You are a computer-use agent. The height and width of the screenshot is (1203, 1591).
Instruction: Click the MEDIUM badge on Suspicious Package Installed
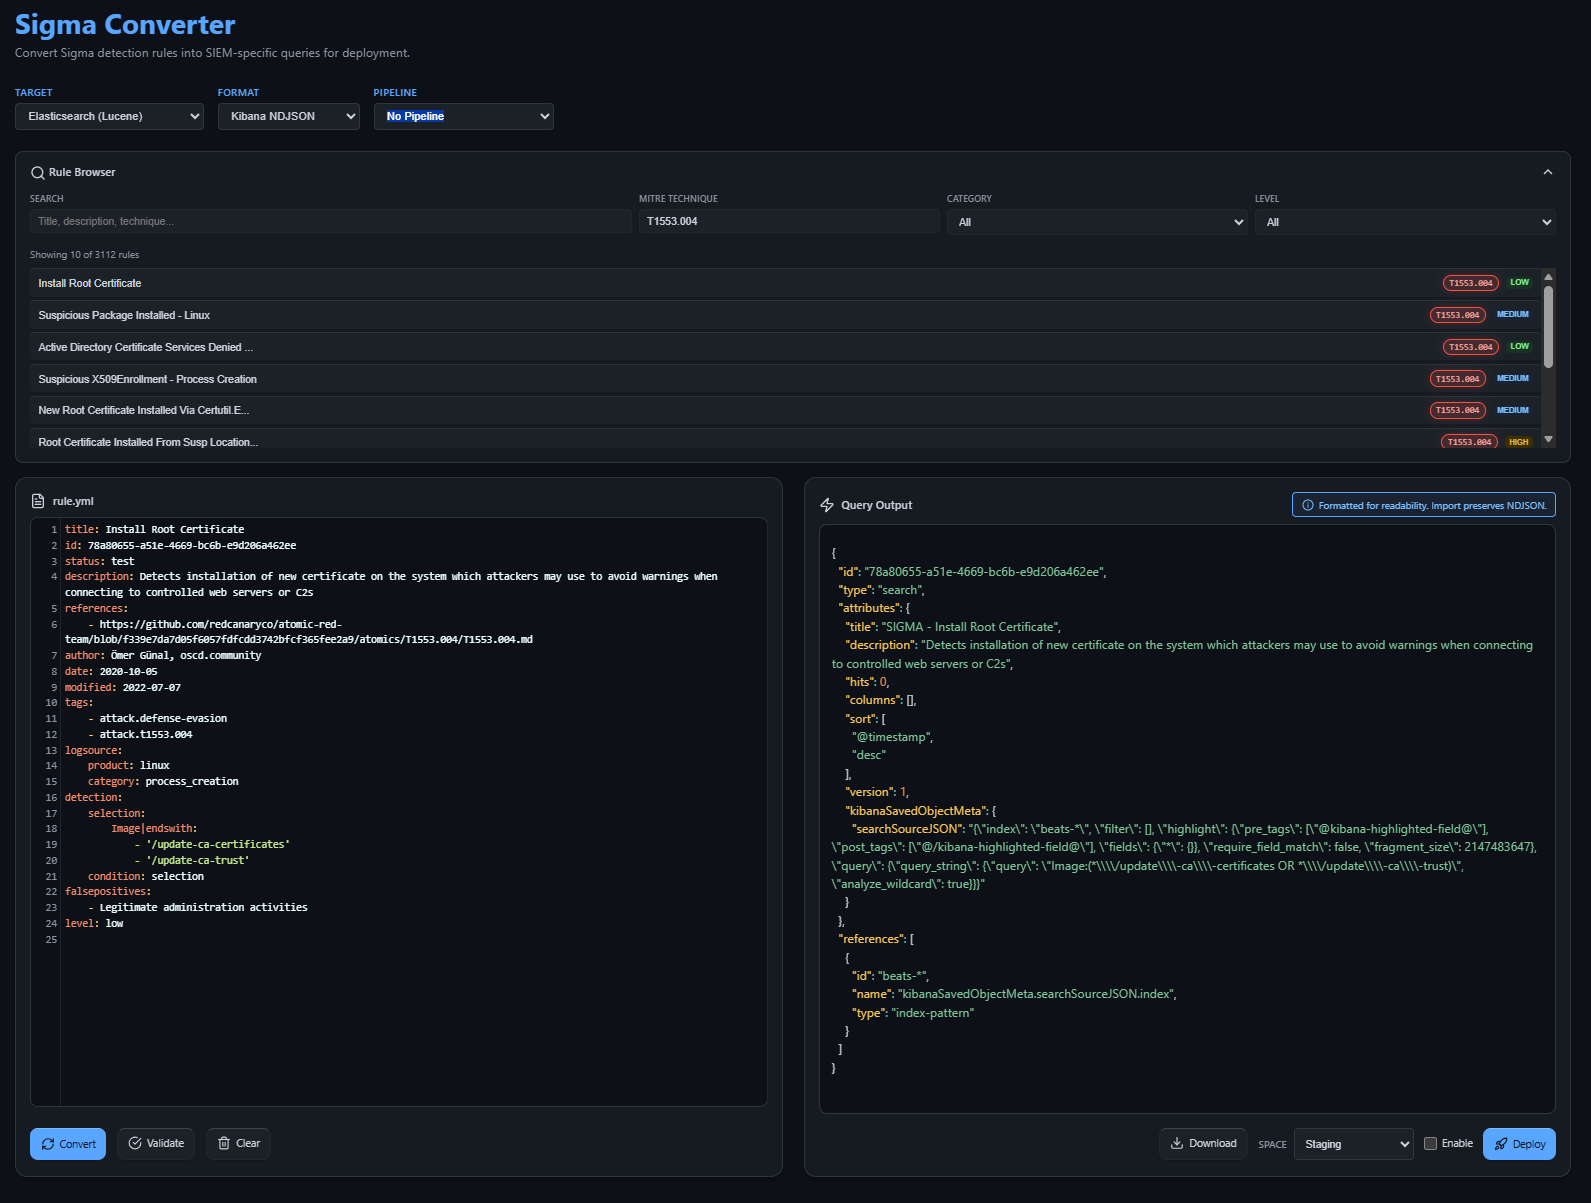[1512, 315]
